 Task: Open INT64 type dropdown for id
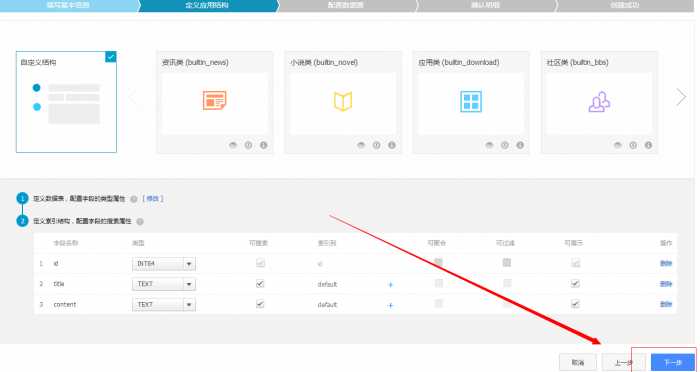coord(164,264)
